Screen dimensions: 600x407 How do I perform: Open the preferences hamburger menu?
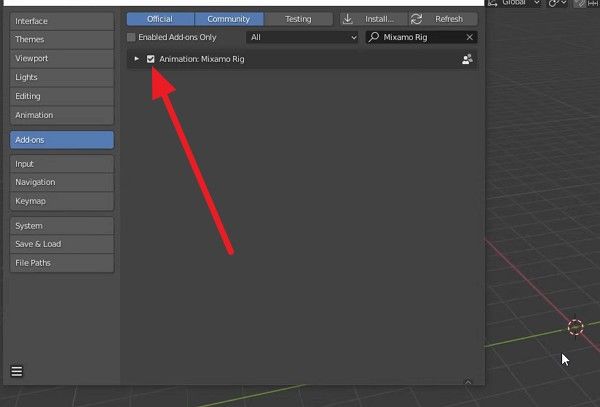tap(16, 371)
